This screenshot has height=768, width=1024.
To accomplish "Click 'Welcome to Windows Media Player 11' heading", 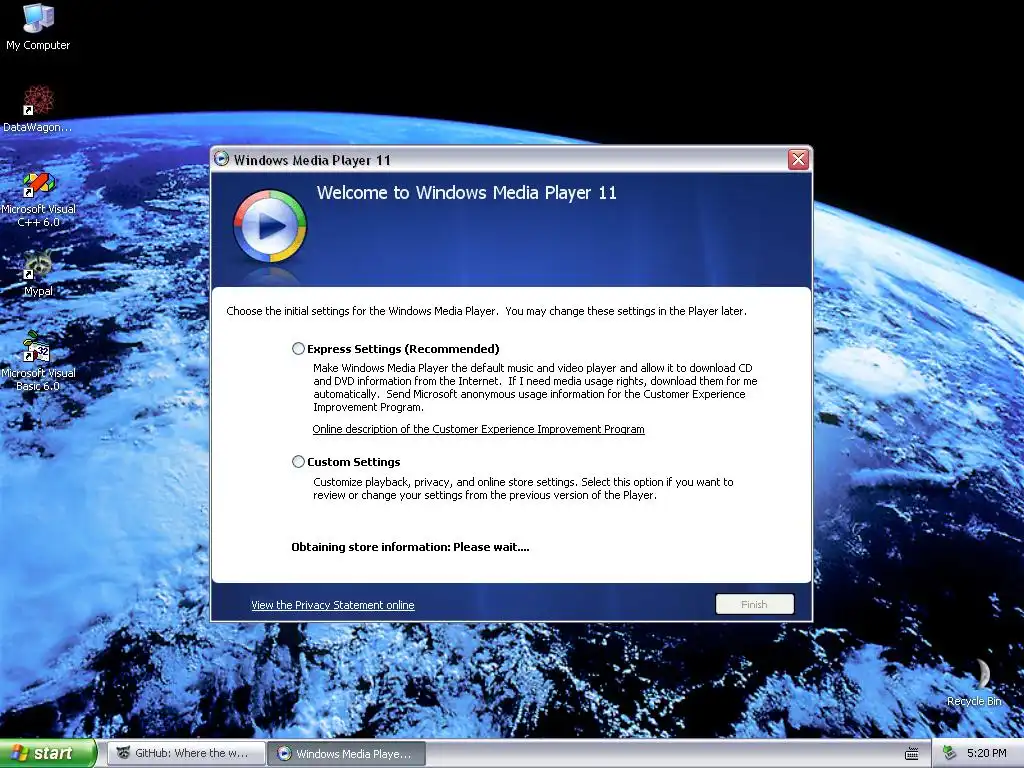I will 466,193.
